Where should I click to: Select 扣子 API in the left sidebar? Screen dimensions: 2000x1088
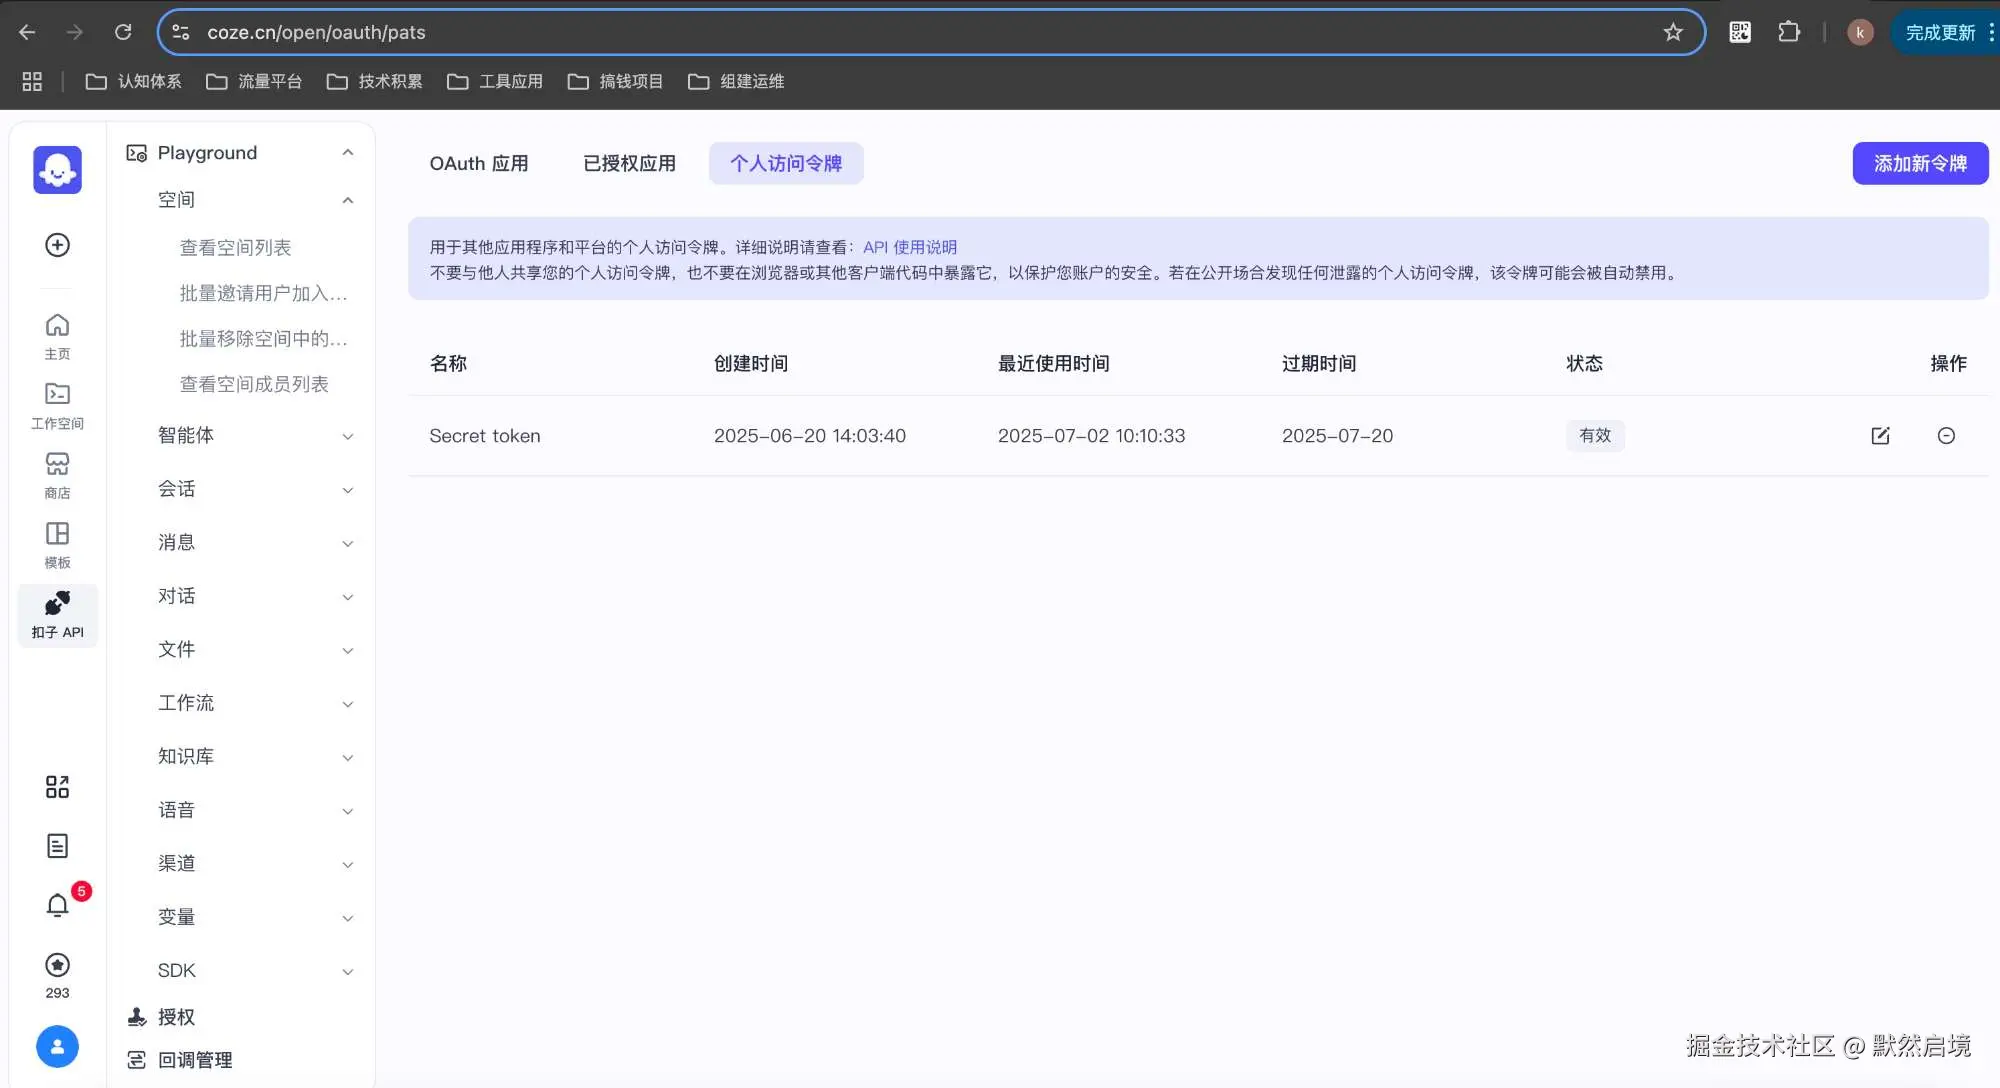[x=57, y=614]
